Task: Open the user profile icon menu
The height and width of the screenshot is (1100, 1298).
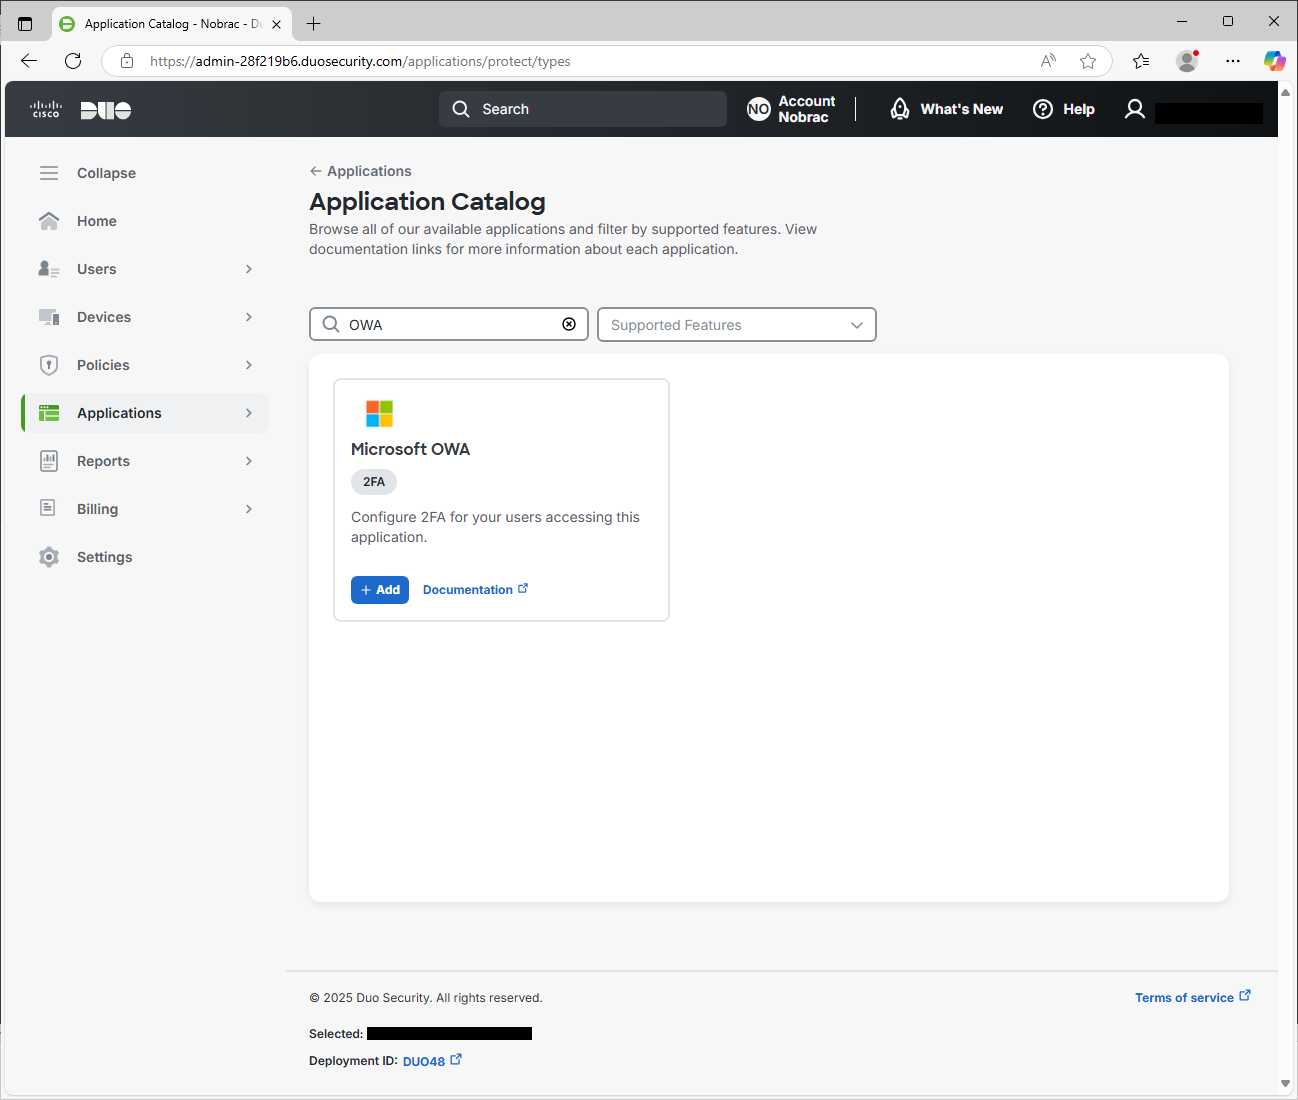Action: [x=1135, y=109]
